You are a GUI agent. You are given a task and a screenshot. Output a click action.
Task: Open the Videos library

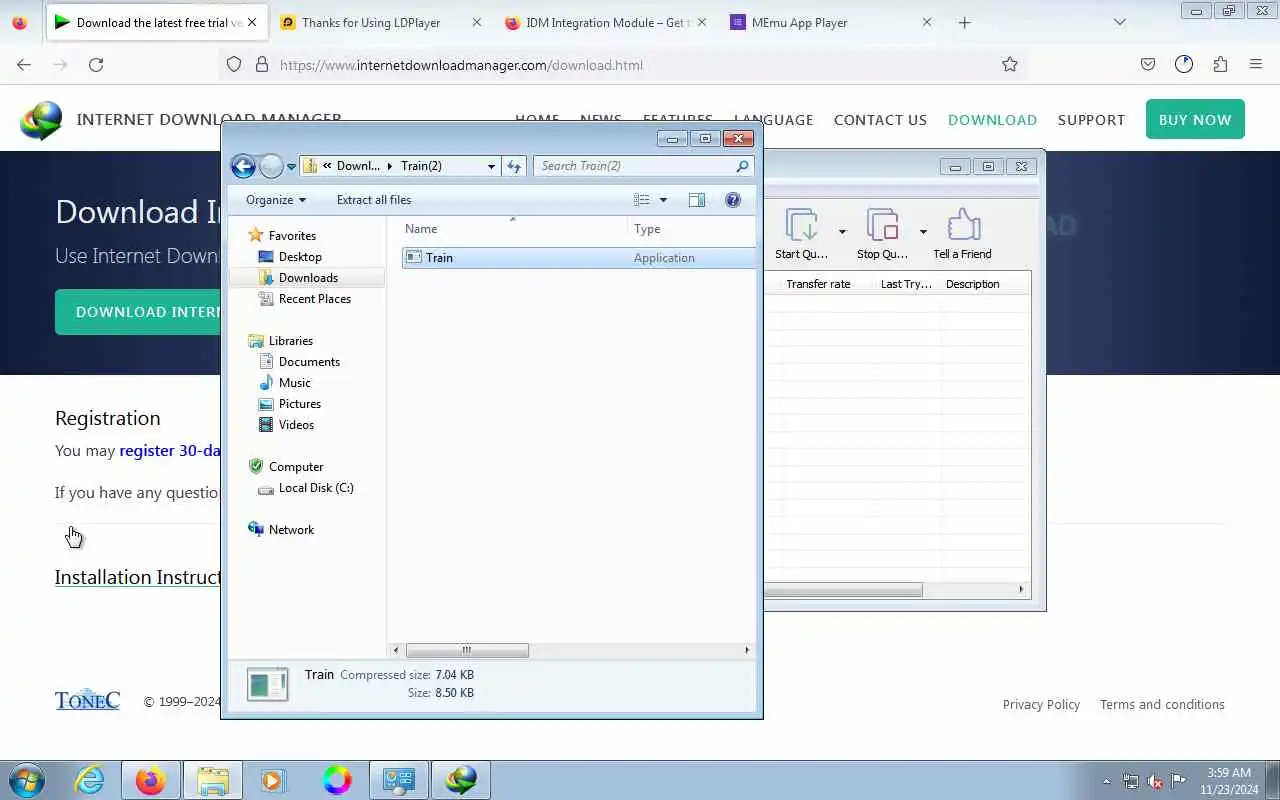[296, 425]
